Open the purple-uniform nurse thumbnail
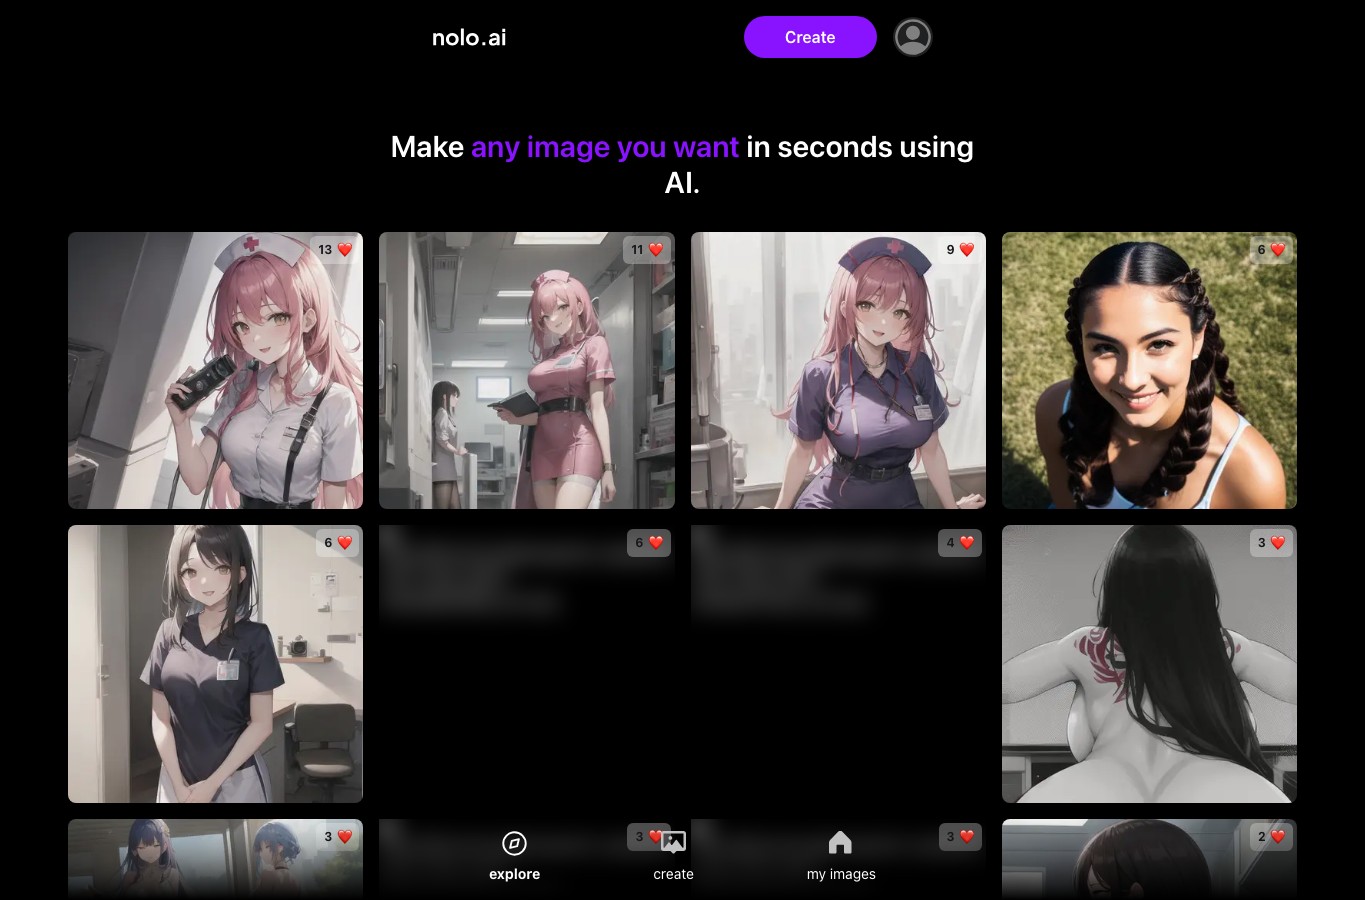 pos(838,370)
